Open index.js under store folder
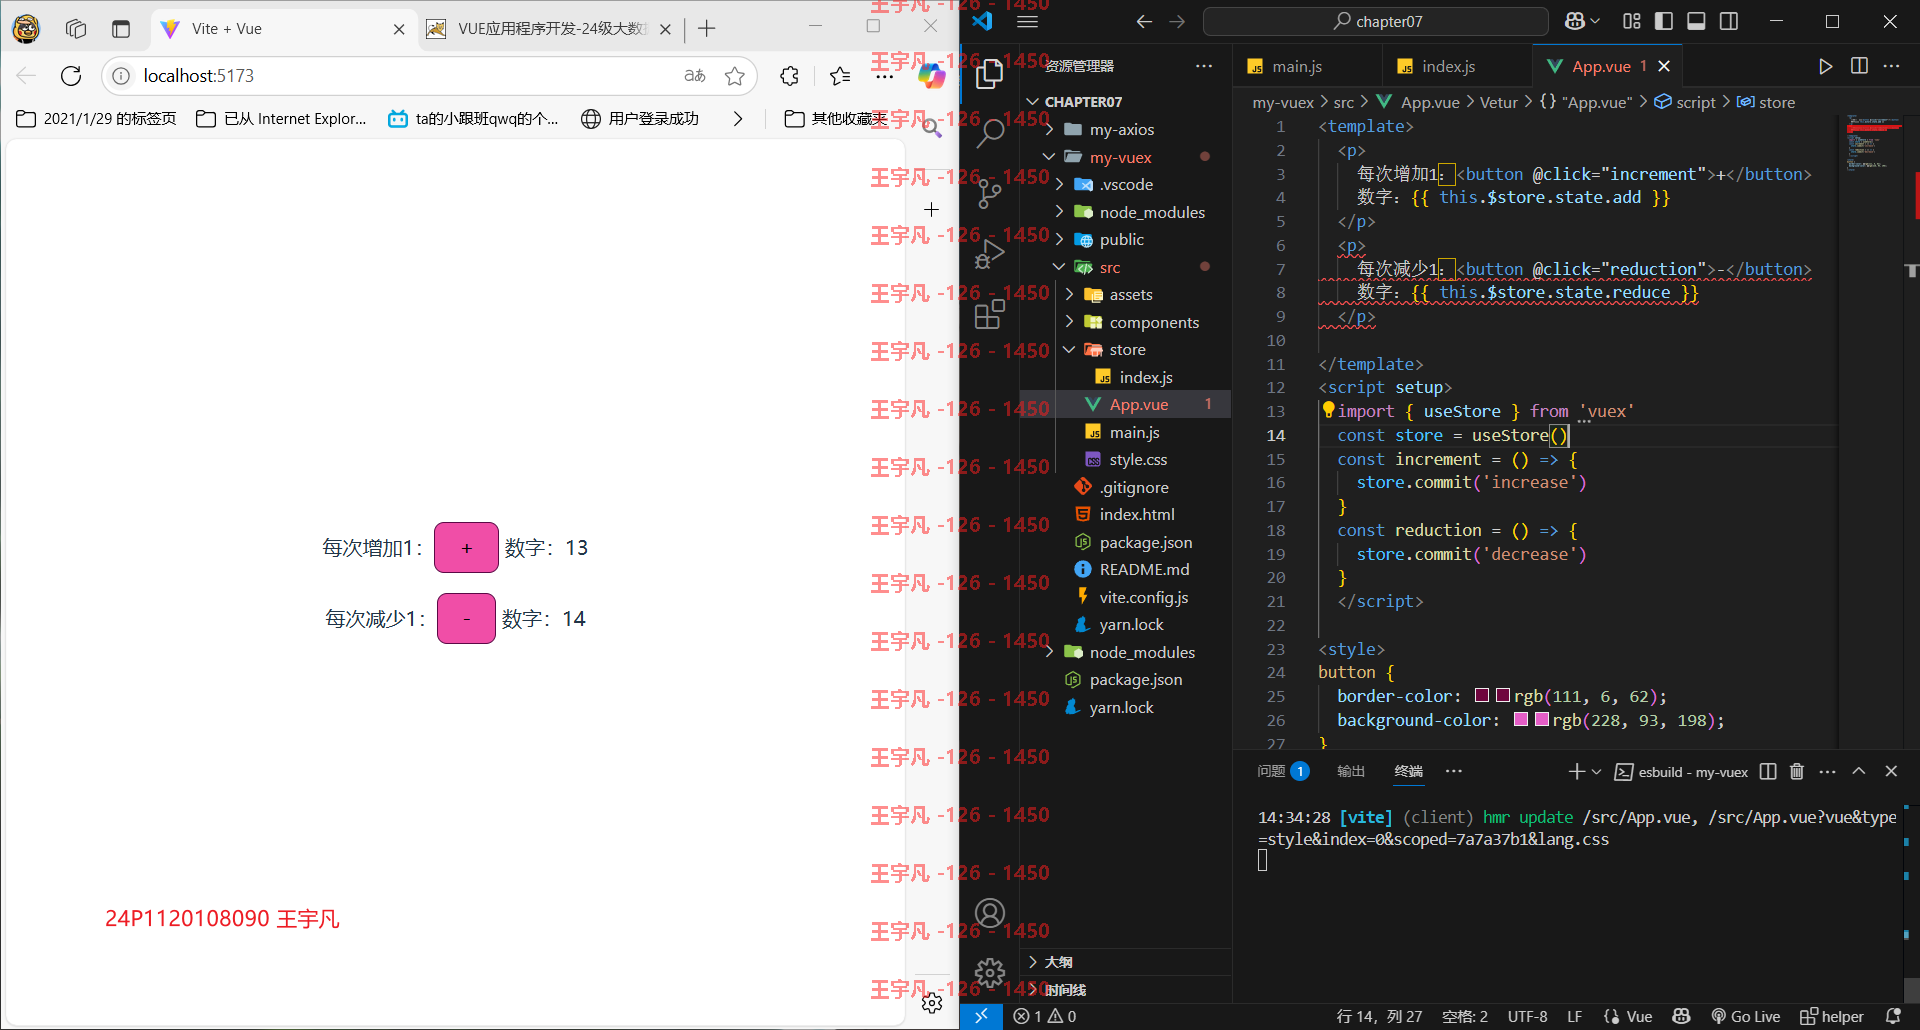The width and height of the screenshot is (1920, 1030). pyautogui.click(x=1145, y=377)
